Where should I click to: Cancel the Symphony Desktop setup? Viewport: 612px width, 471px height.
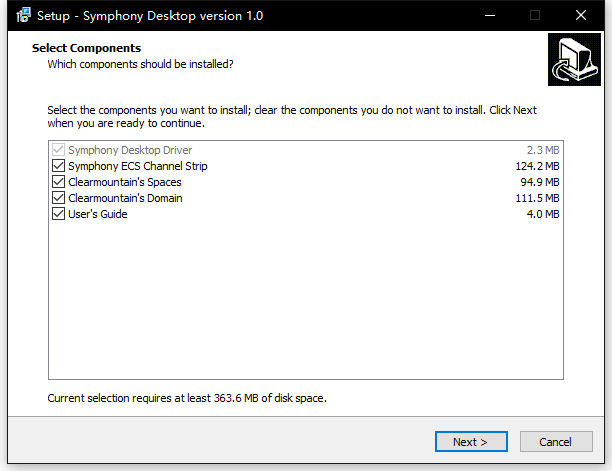click(556, 442)
